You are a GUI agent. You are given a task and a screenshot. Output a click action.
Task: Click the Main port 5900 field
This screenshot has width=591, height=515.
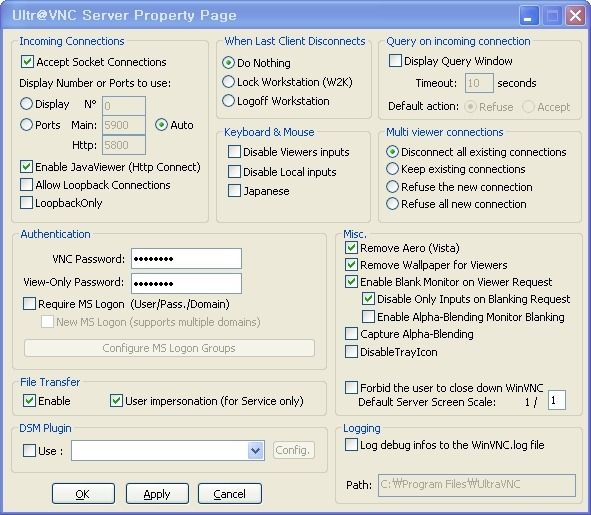tap(124, 125)
